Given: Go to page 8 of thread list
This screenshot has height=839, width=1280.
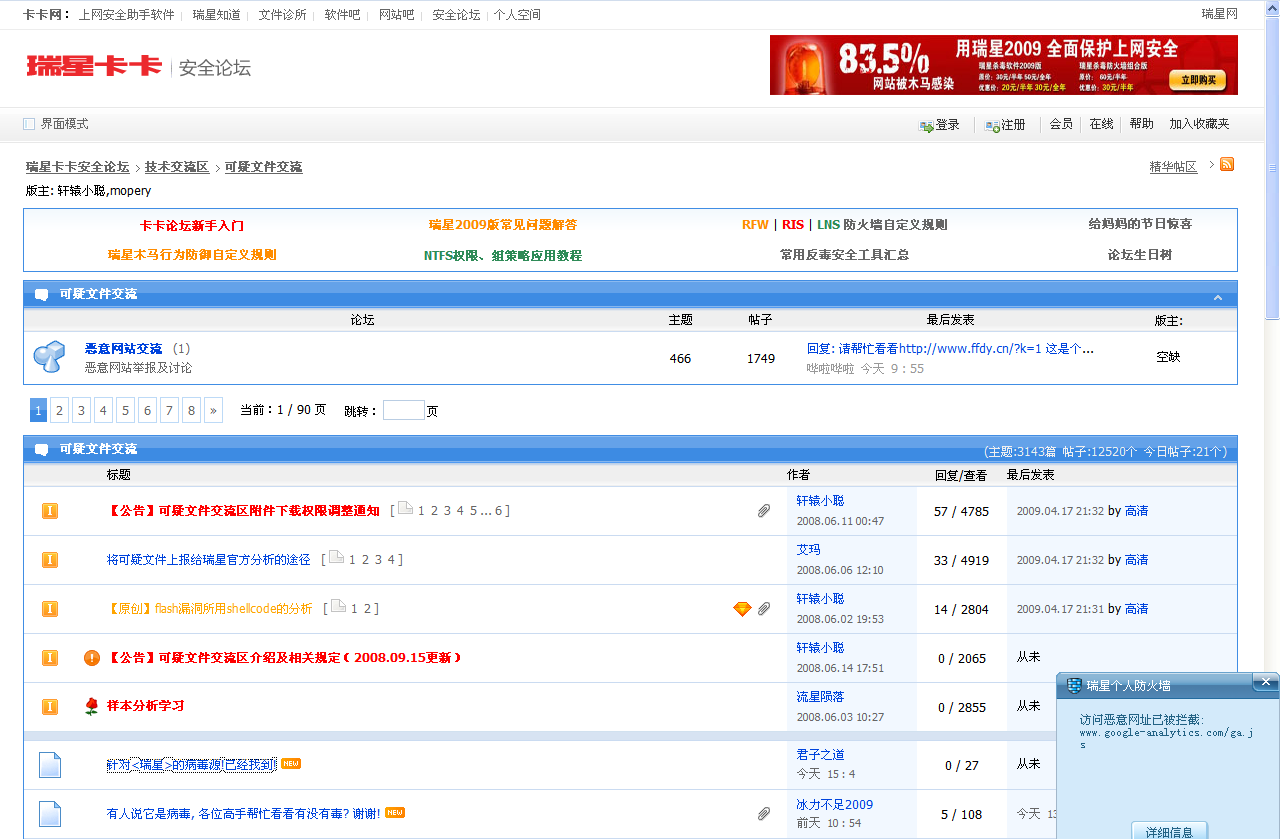Looking at the screenshot, I should 191,410.
